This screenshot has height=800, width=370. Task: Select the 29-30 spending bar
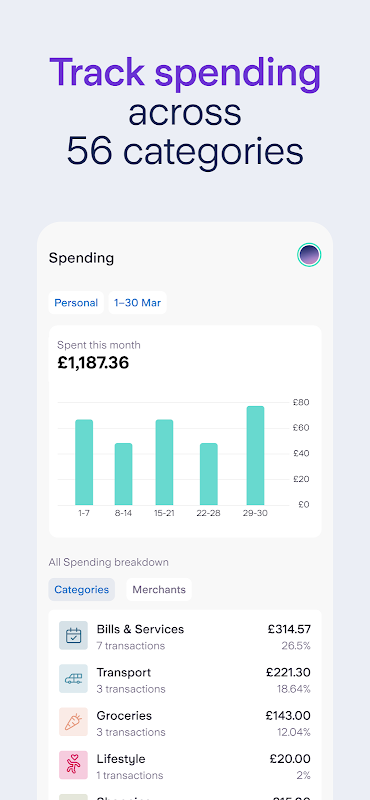[255, 456]
